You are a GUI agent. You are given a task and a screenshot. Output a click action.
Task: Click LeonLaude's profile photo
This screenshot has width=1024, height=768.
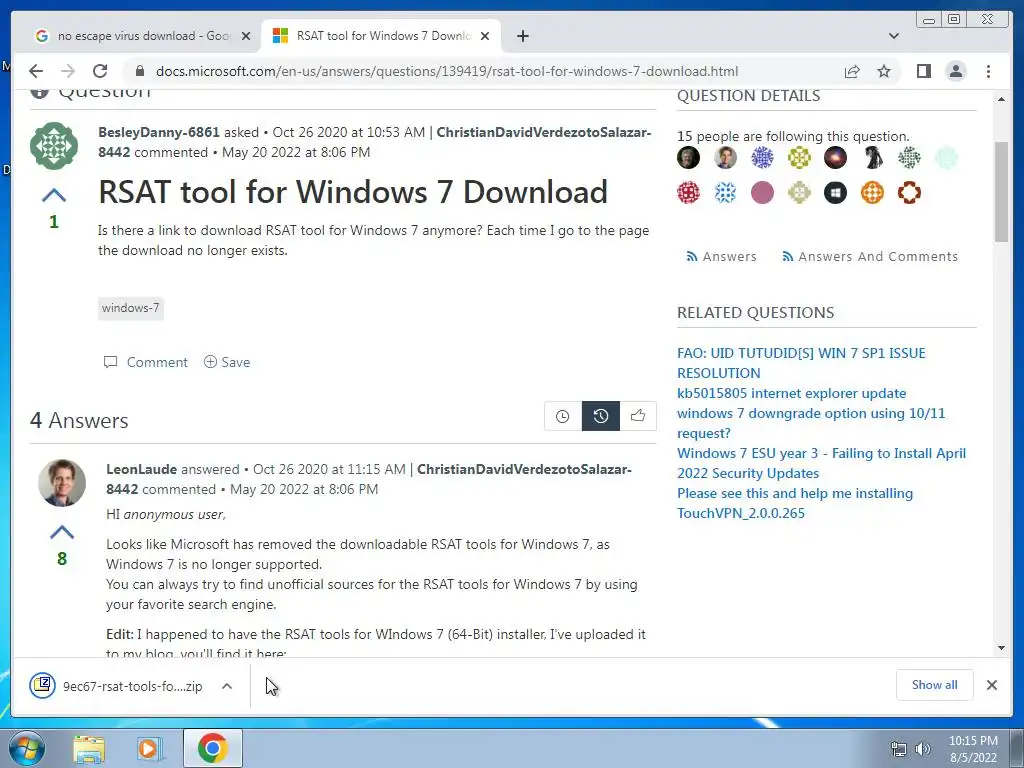click(x=62, y=483)
